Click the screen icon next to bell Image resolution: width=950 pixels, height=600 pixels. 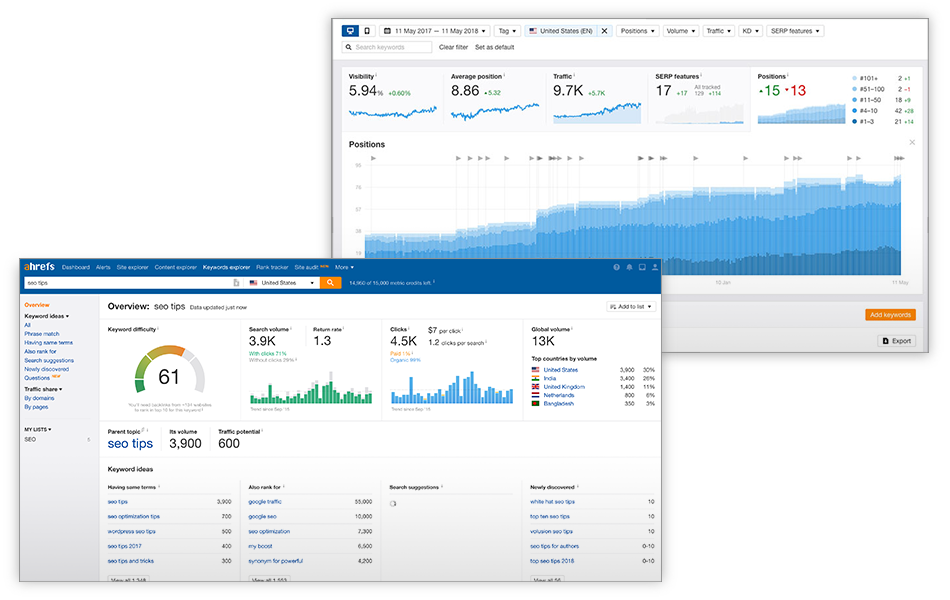coord(642,267)
